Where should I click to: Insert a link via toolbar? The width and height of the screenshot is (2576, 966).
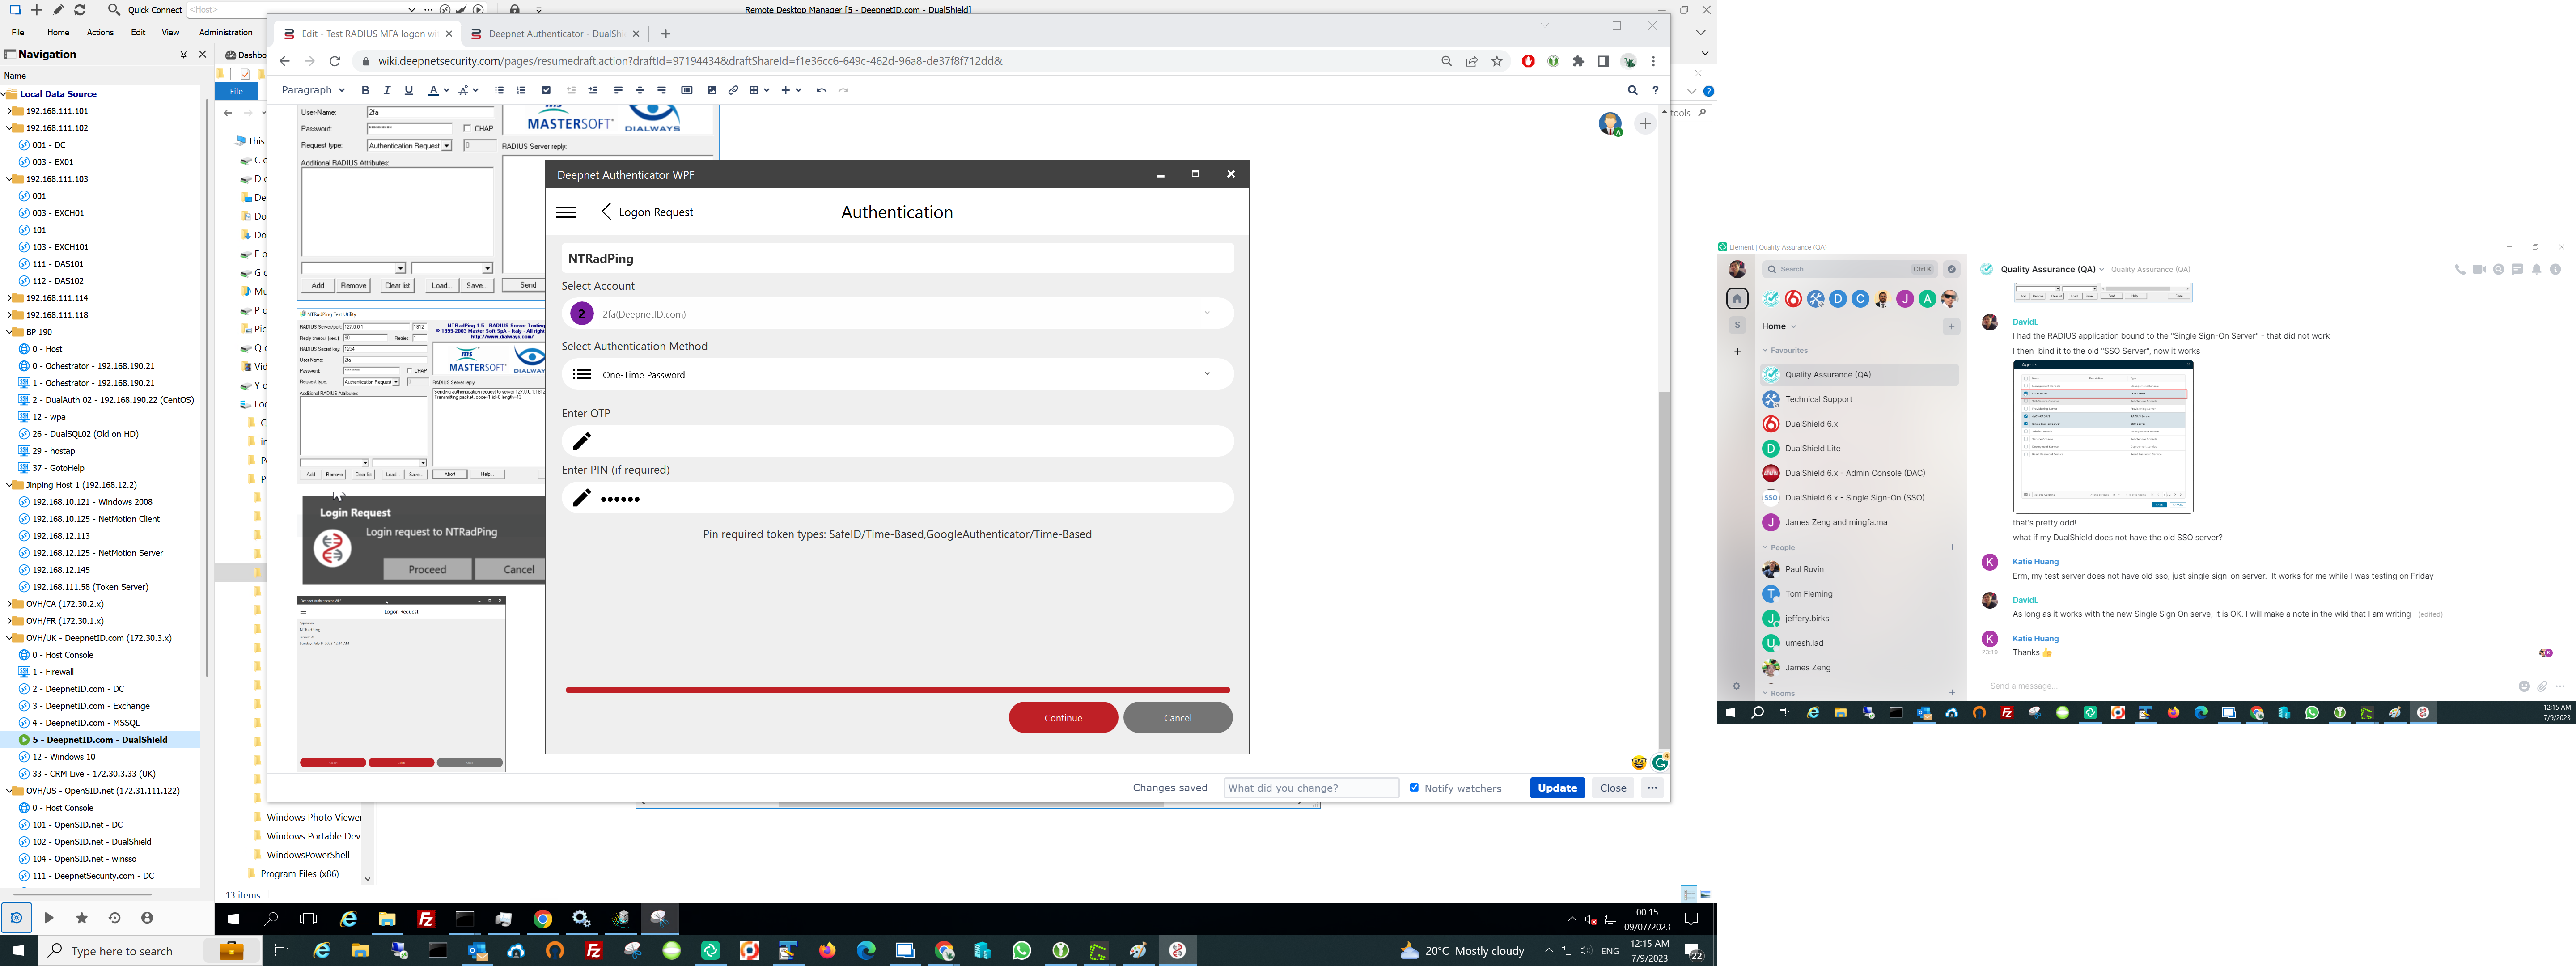(733, 90)
